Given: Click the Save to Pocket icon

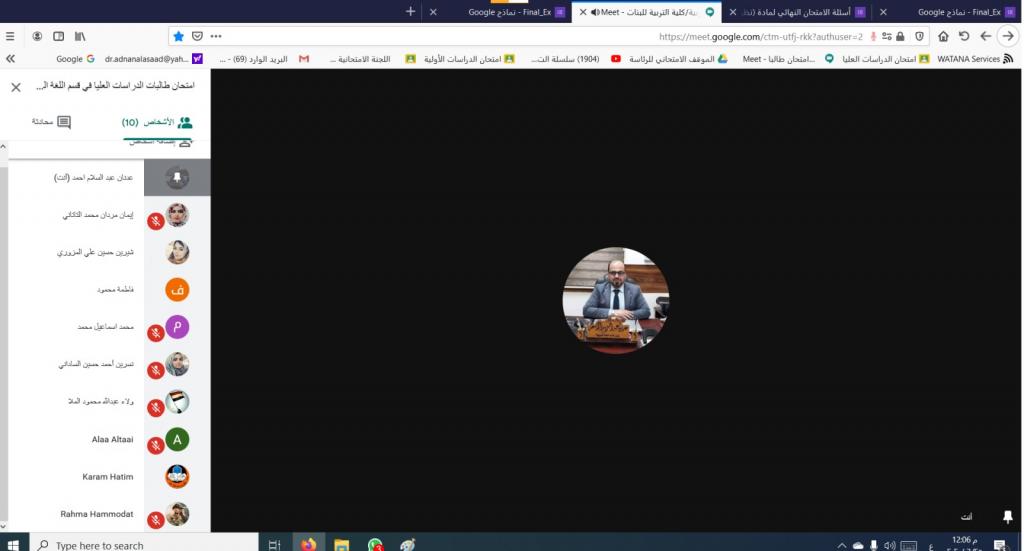Looking at the screenshot, I should (197, 36).
